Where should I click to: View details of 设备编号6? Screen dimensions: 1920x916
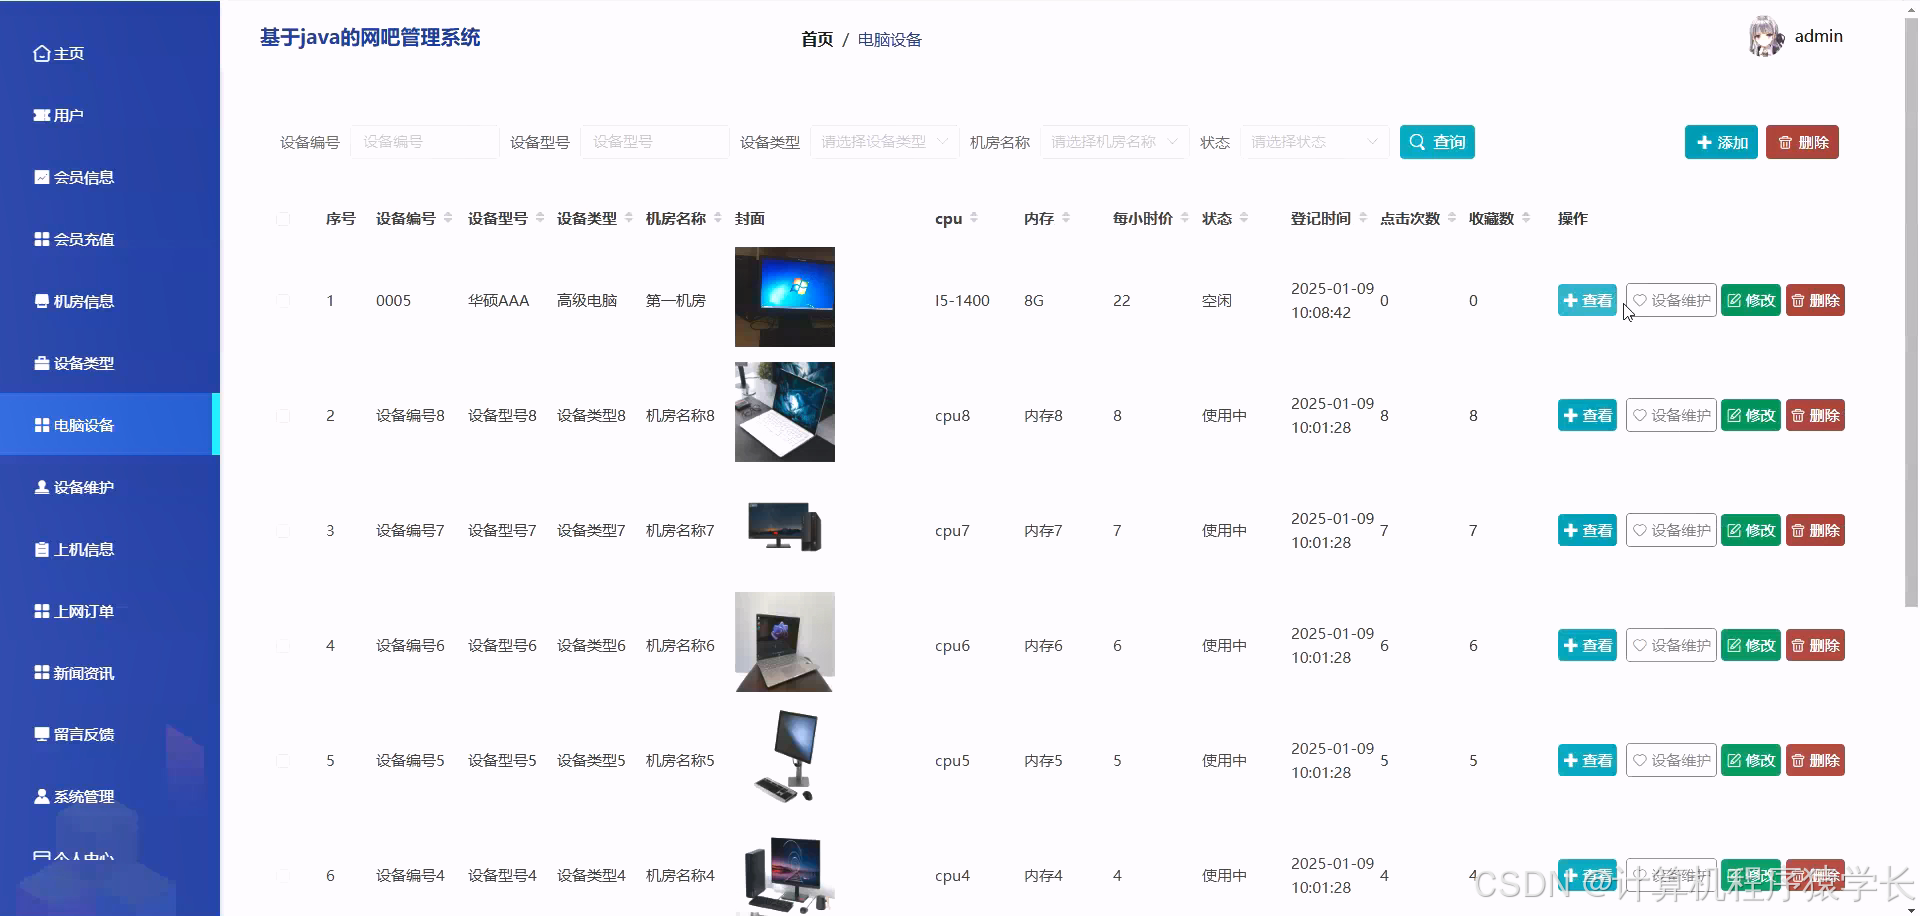(x=1587, y=645)
